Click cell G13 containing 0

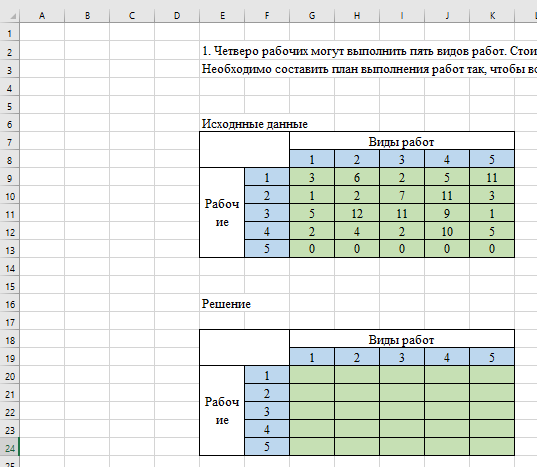pos(312,249)
